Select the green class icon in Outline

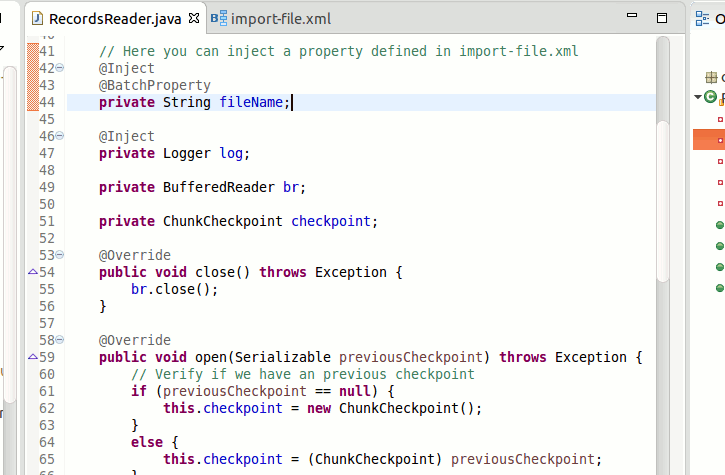[x=711, y=97]
